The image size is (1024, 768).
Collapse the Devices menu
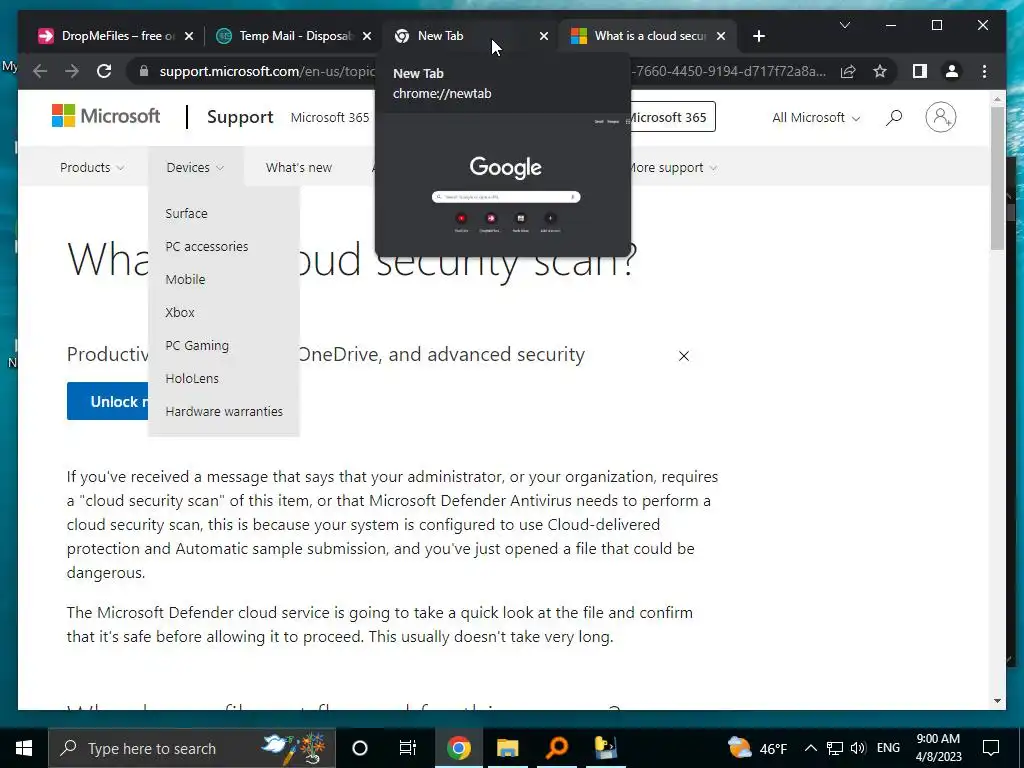195,168
